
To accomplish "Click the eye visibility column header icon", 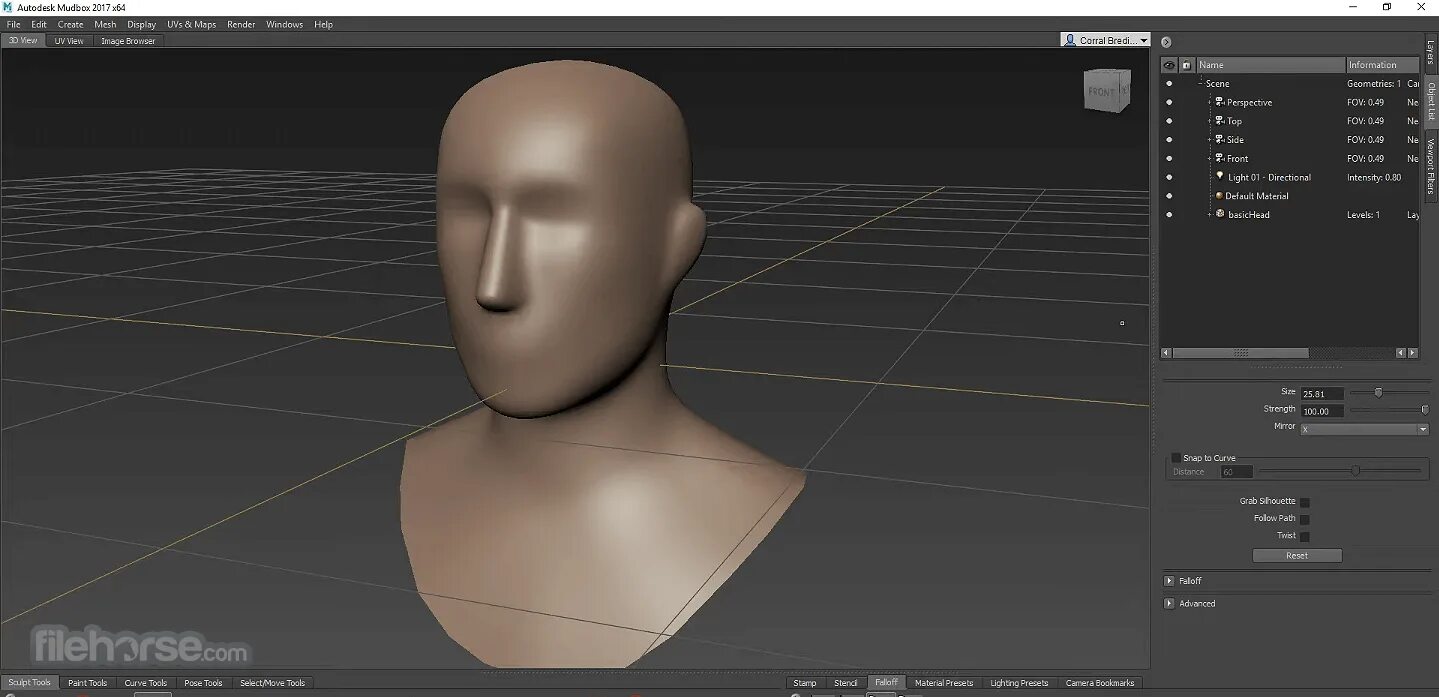I will point(1169,65).
